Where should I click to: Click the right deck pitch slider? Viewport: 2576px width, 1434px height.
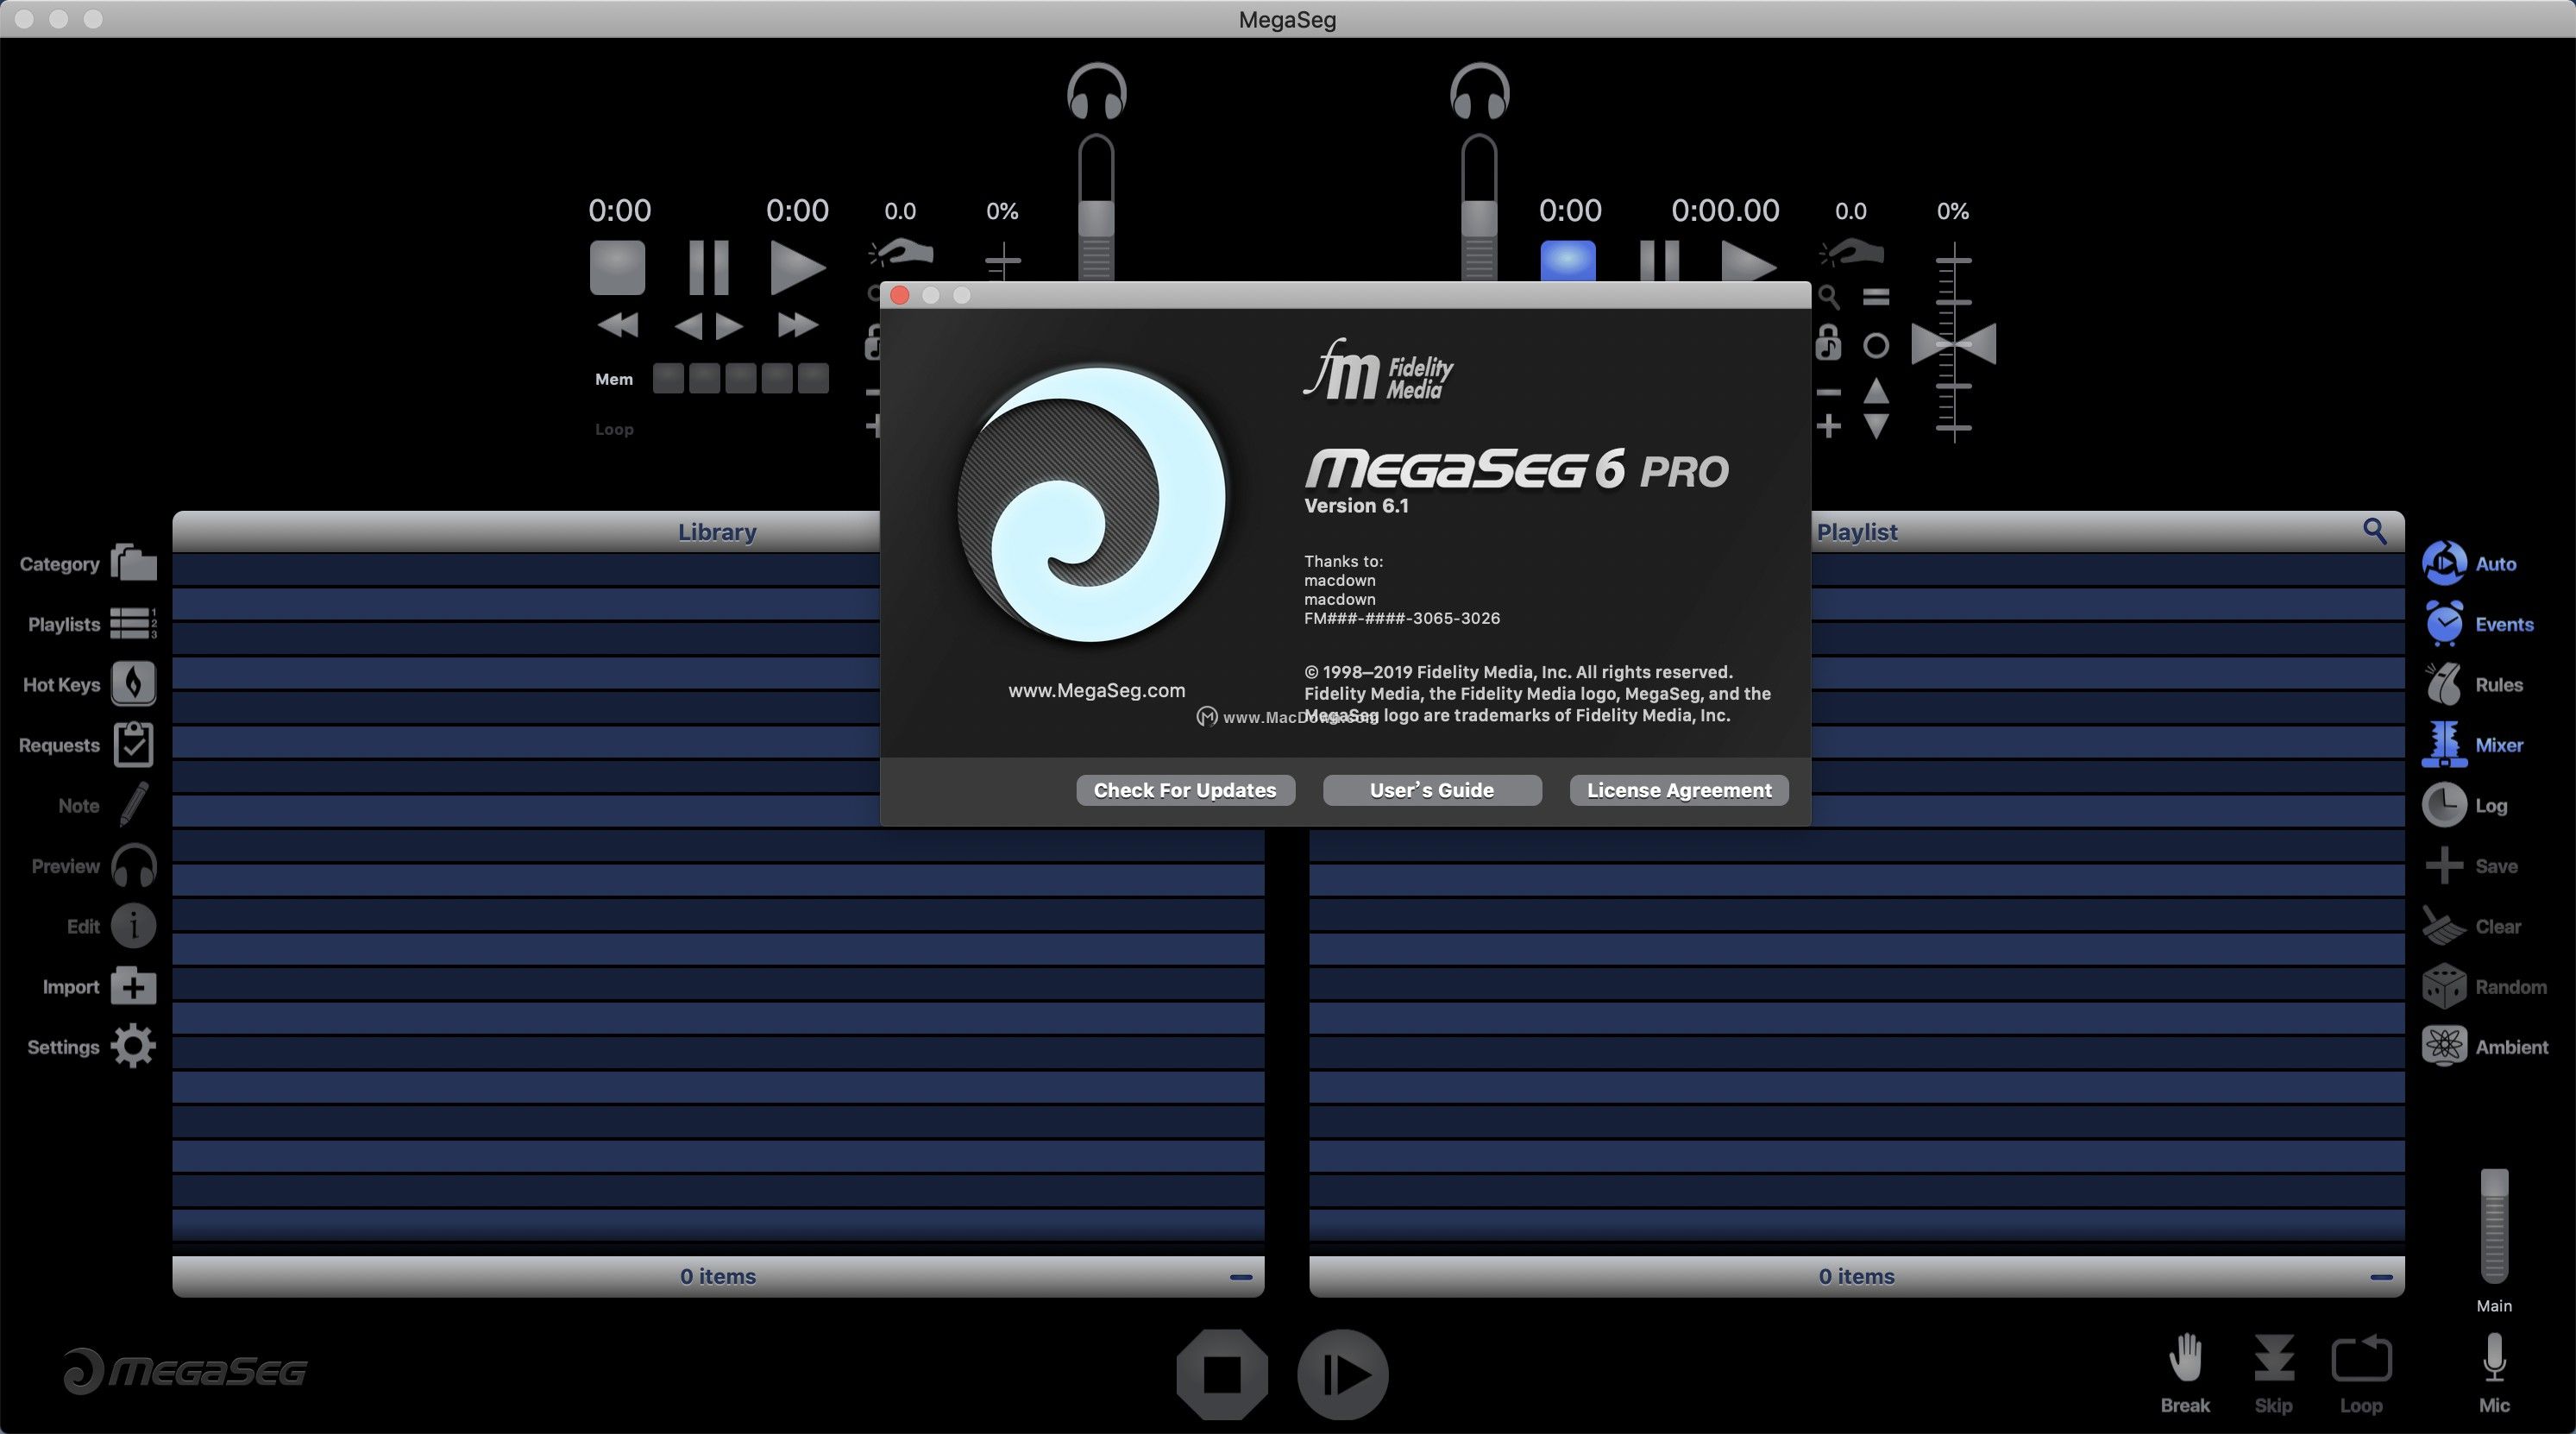pyautogui.click(x=1953, y=346)
